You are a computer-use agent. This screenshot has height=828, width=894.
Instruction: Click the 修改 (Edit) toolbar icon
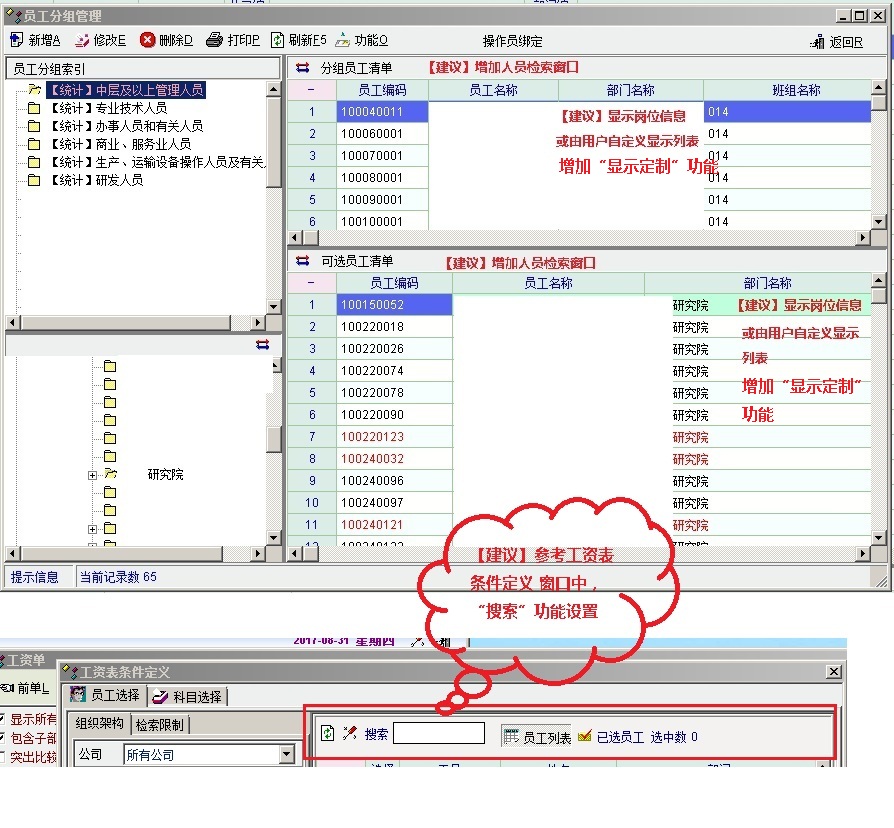83,40
